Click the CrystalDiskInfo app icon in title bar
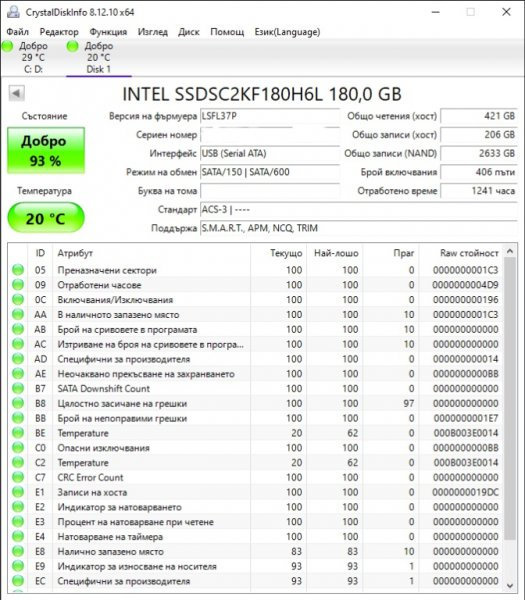The image size is (525, 600). 13,12
